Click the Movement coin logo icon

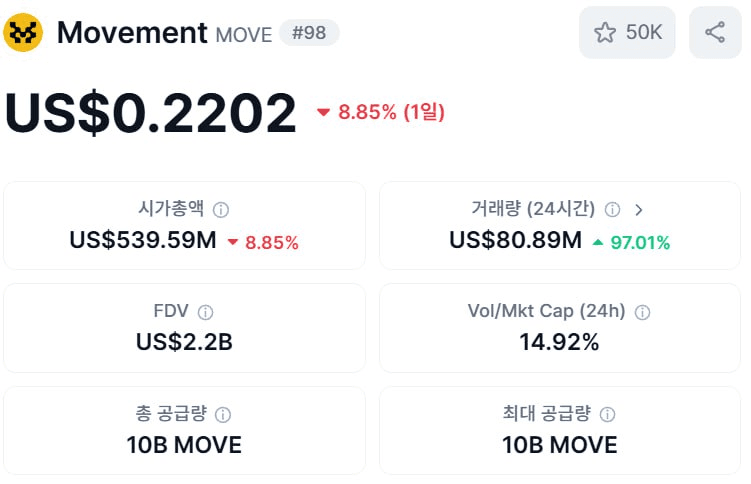(x=24, y=32)
